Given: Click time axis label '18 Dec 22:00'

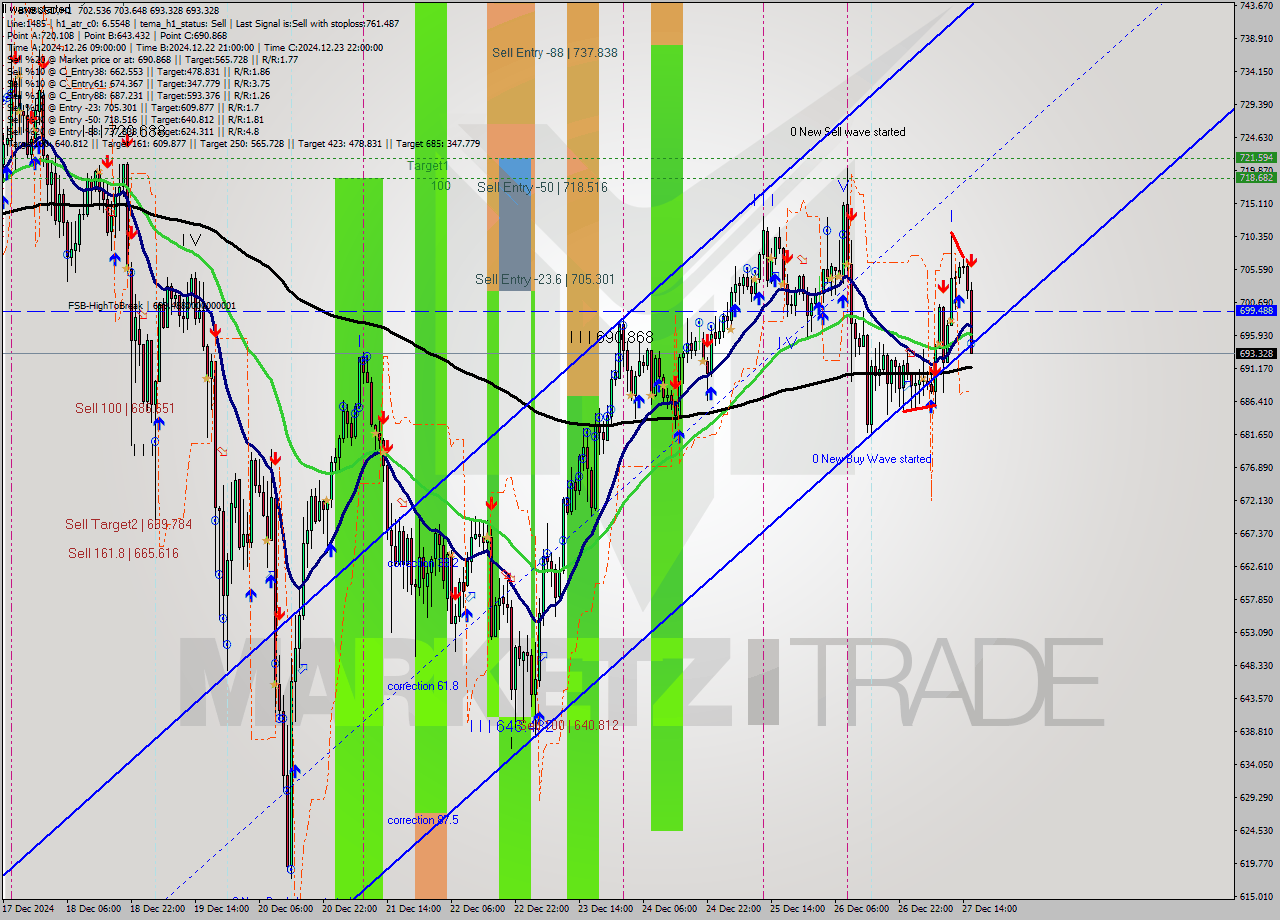Looking at the screenshot, I should [x=157, y=909].
